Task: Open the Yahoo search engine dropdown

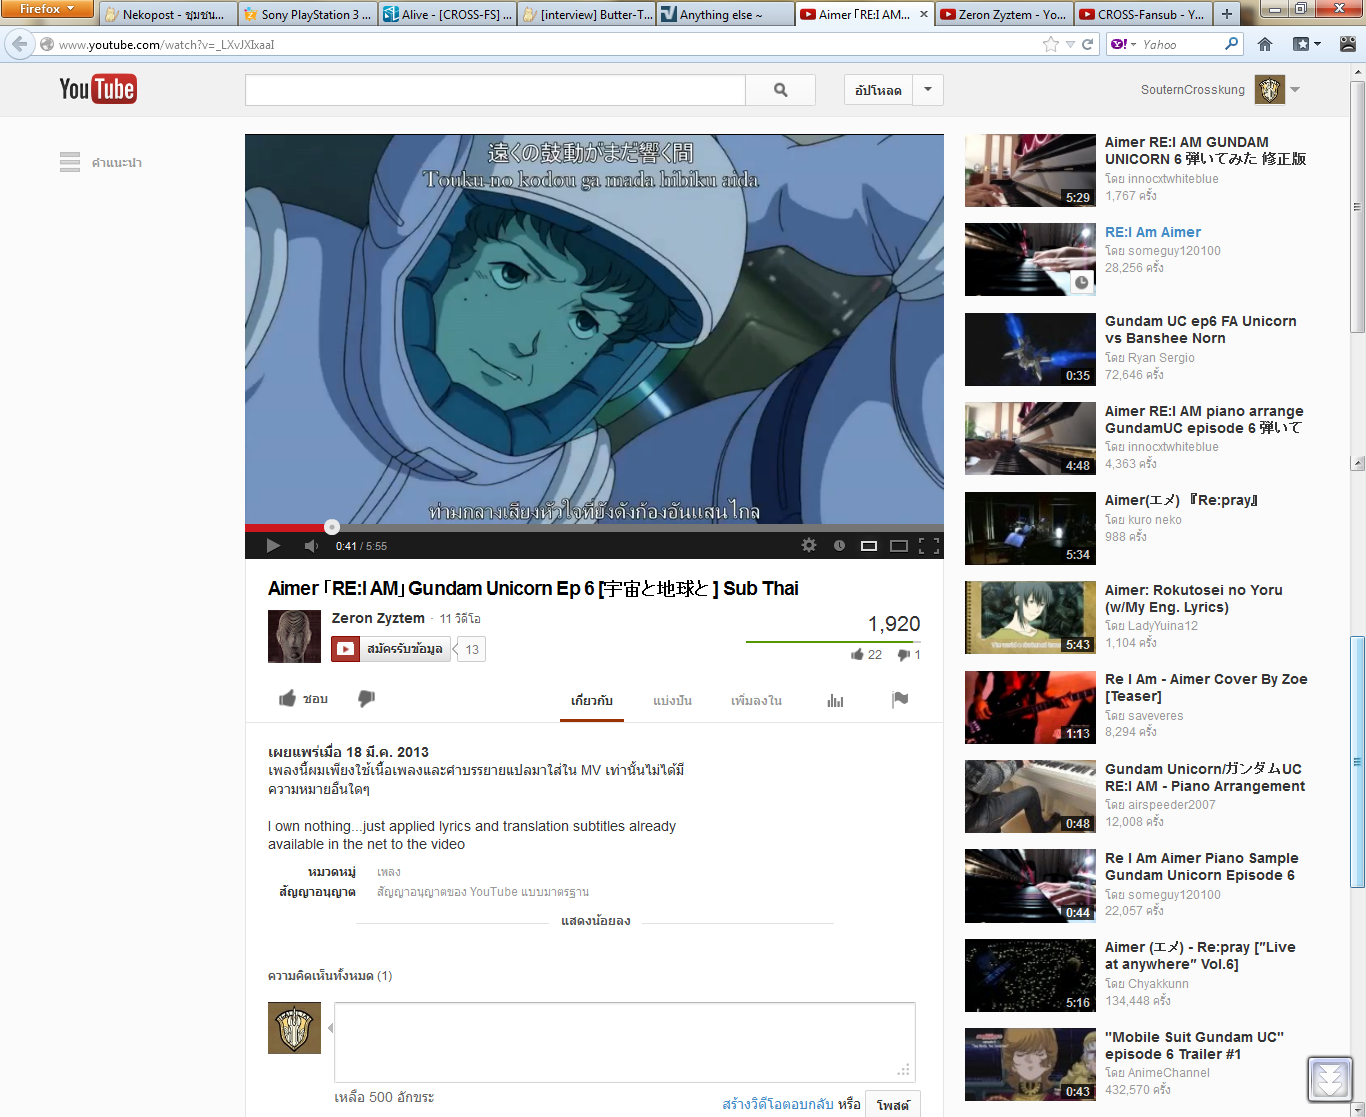Action: coord(1124,44)
